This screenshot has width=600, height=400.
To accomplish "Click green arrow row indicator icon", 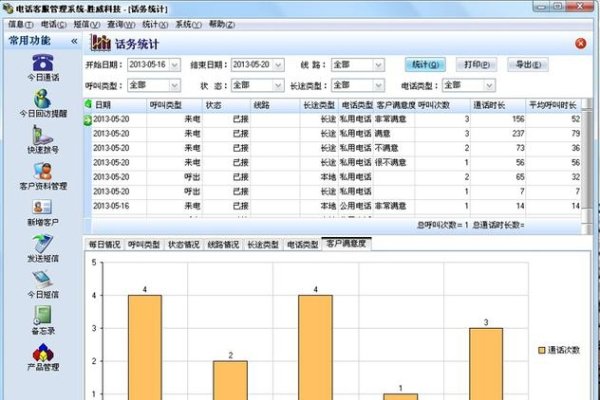I will click(88, 120).
